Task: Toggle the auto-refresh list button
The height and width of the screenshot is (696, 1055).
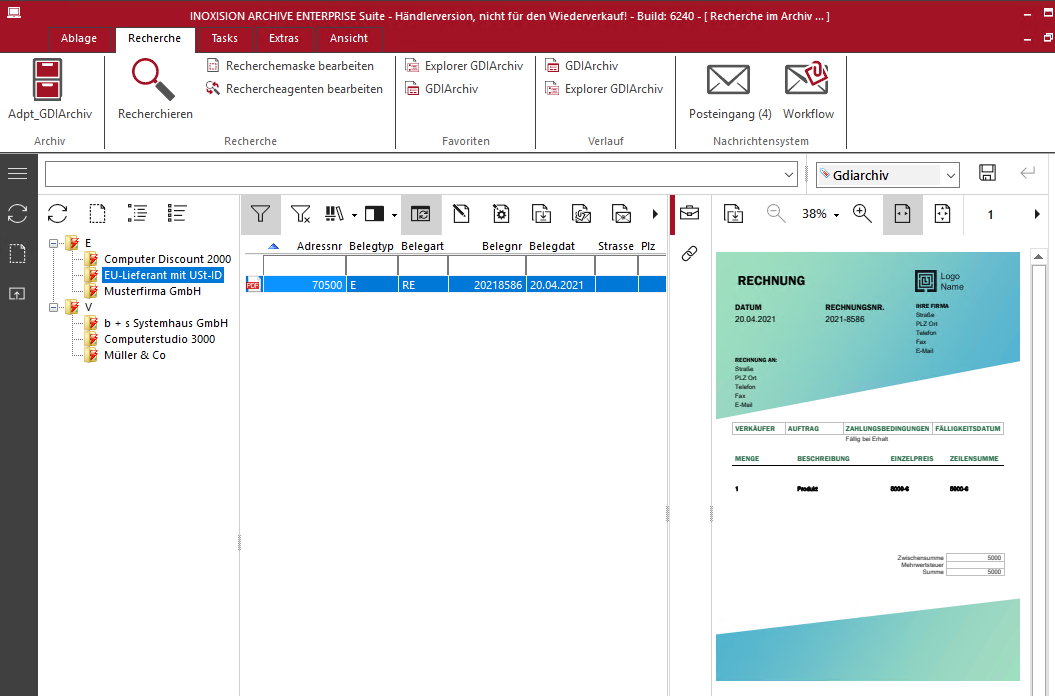Action: point(421,213)
